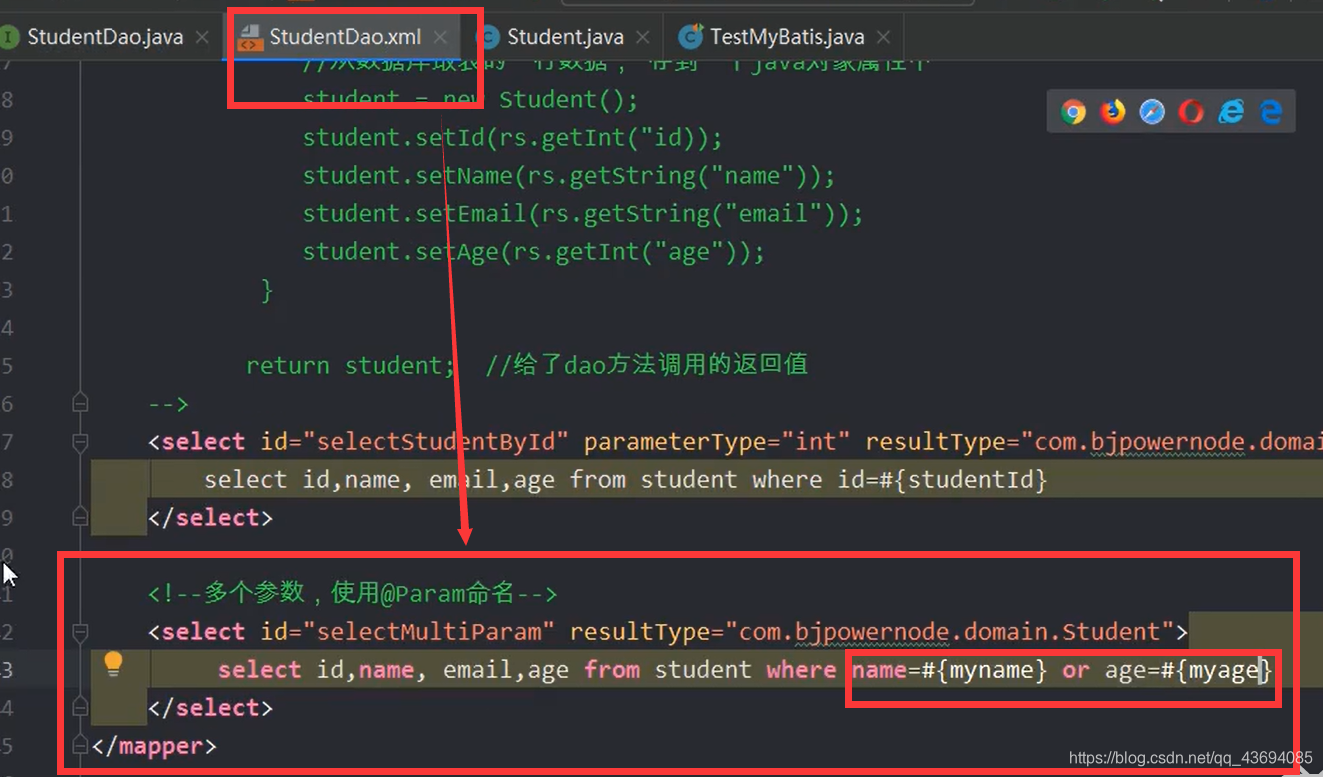Open preview in Chrome browser icon

point(1073,112)
